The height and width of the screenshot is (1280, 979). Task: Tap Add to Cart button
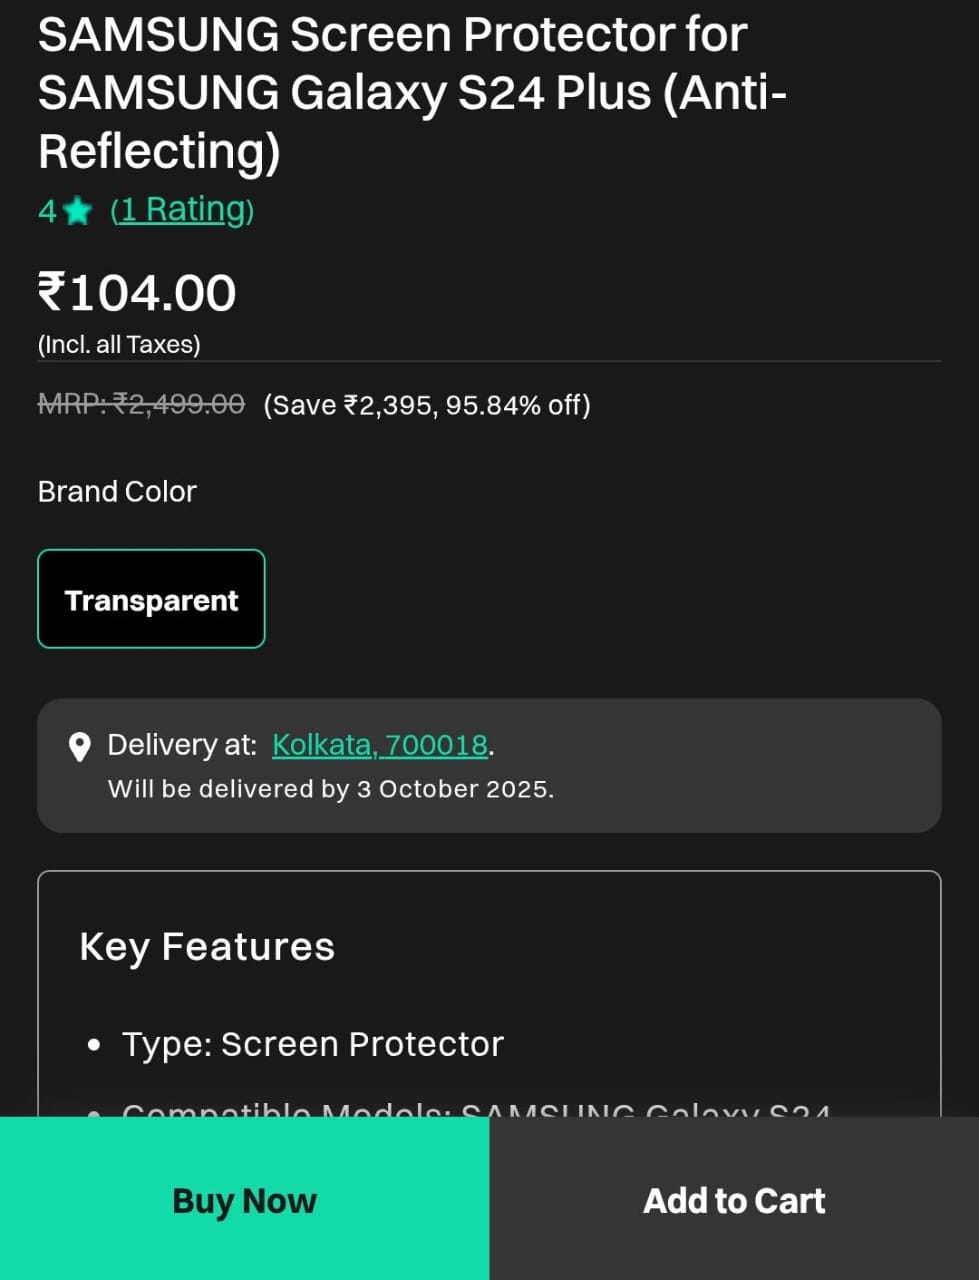734,1200
